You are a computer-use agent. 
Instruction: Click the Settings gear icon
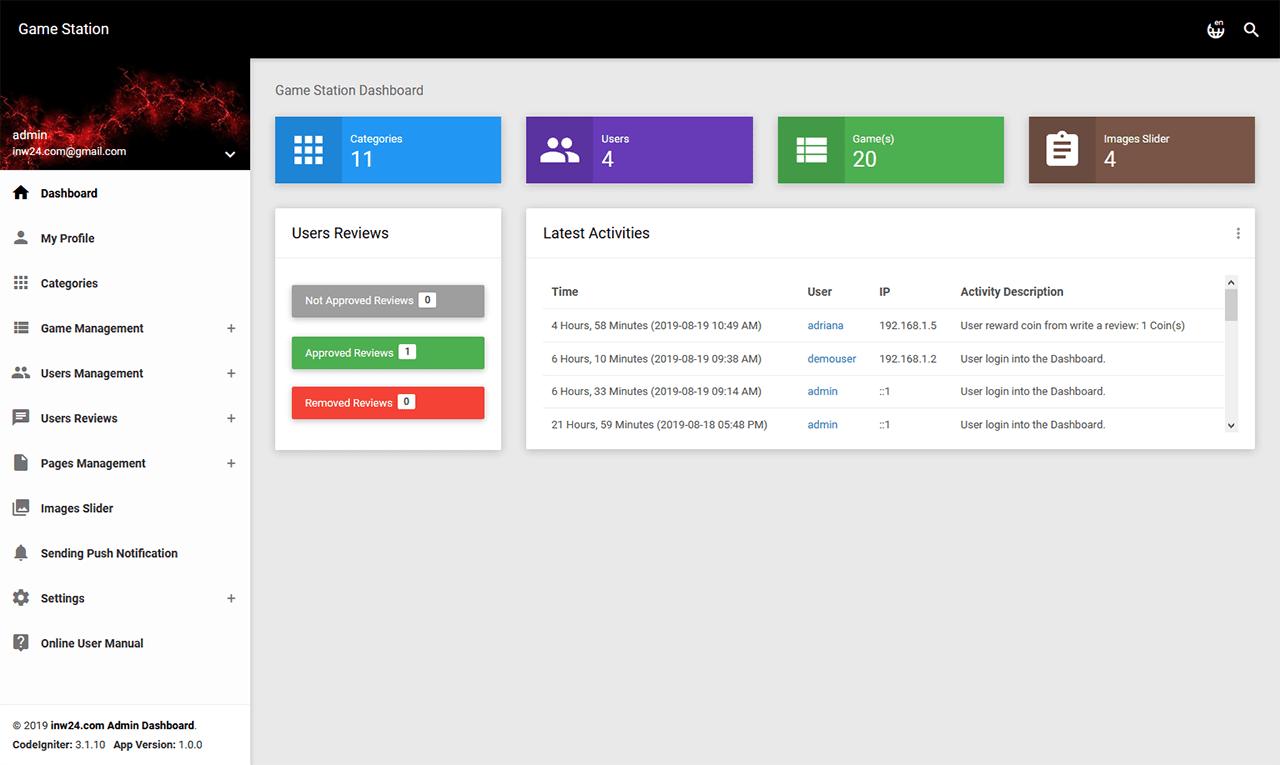coord(21,598)
